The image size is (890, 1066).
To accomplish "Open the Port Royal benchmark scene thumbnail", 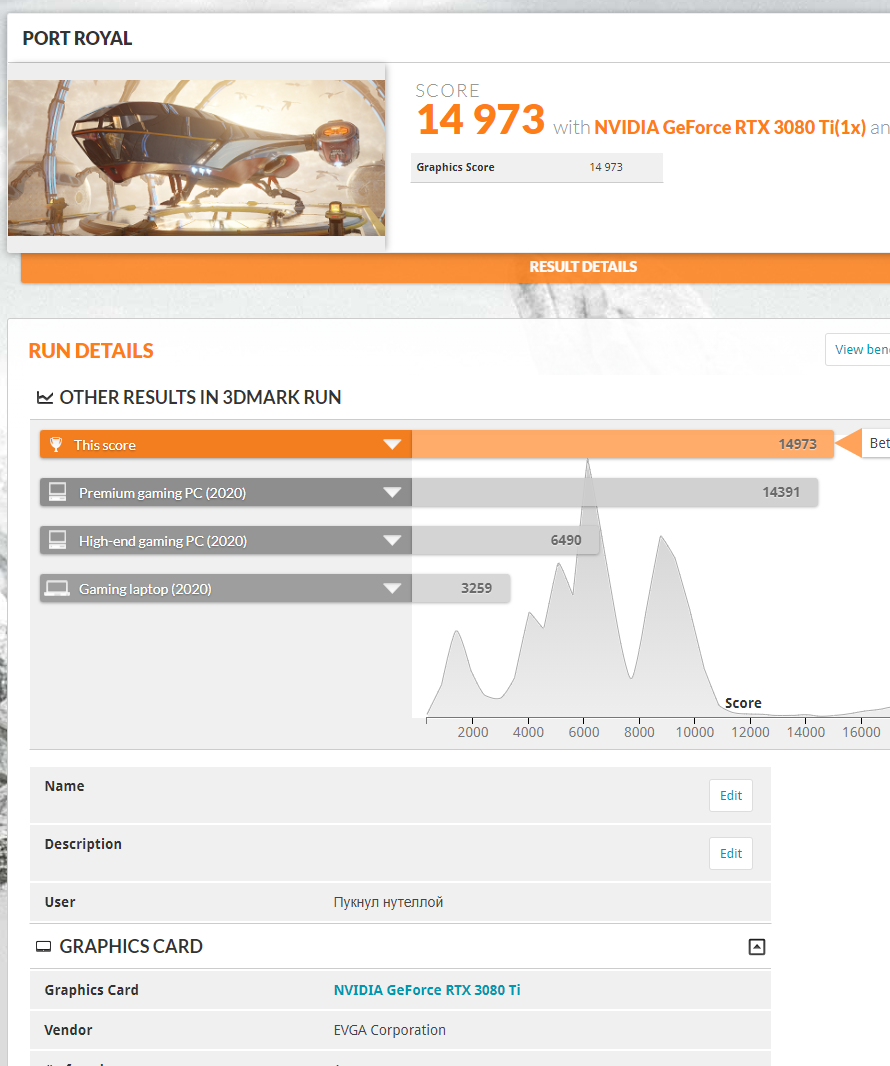I will pos(196,158).
